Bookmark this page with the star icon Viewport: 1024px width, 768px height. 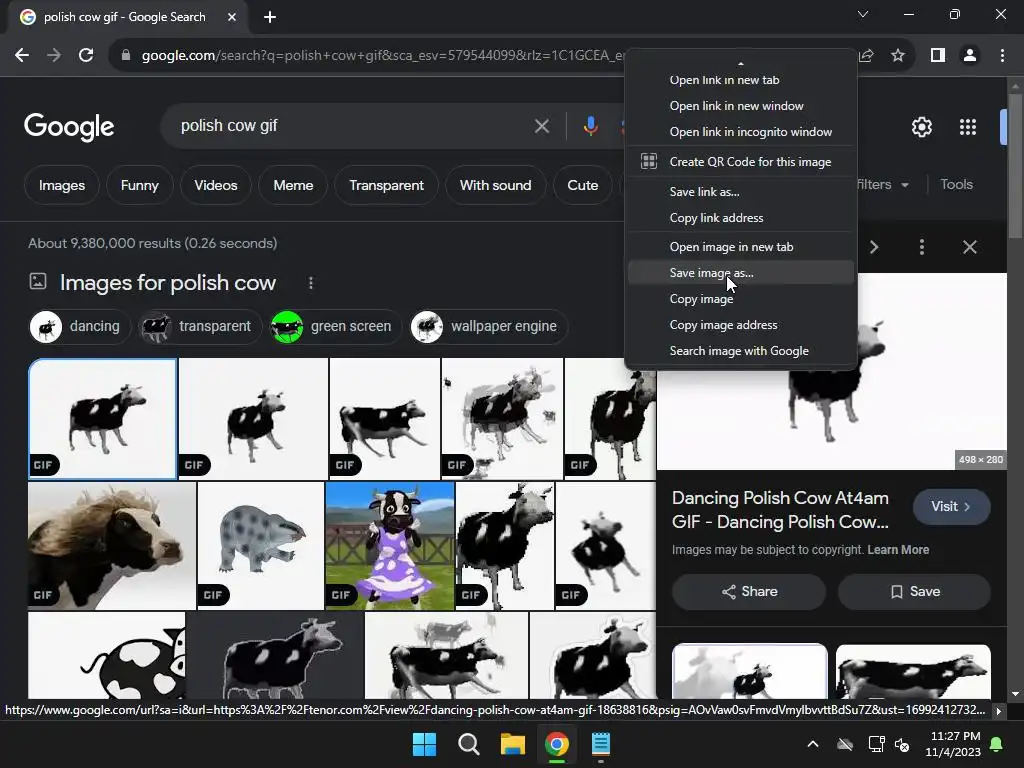tap(898, 56)
